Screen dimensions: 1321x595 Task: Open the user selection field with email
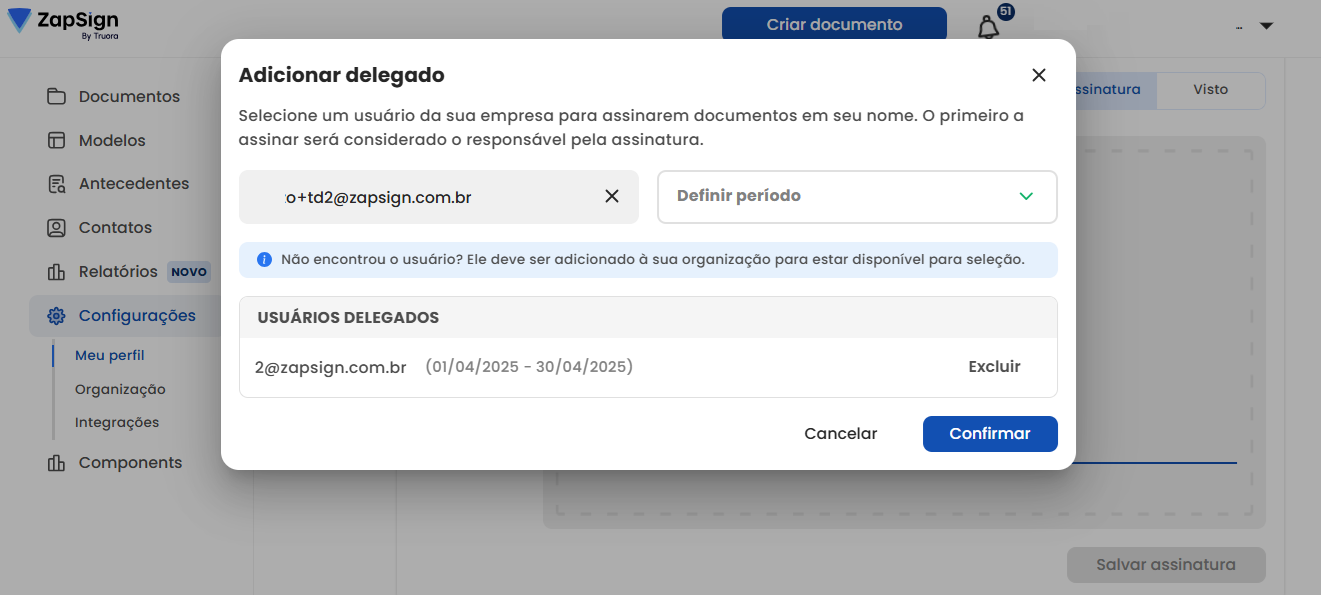point(439,197)
